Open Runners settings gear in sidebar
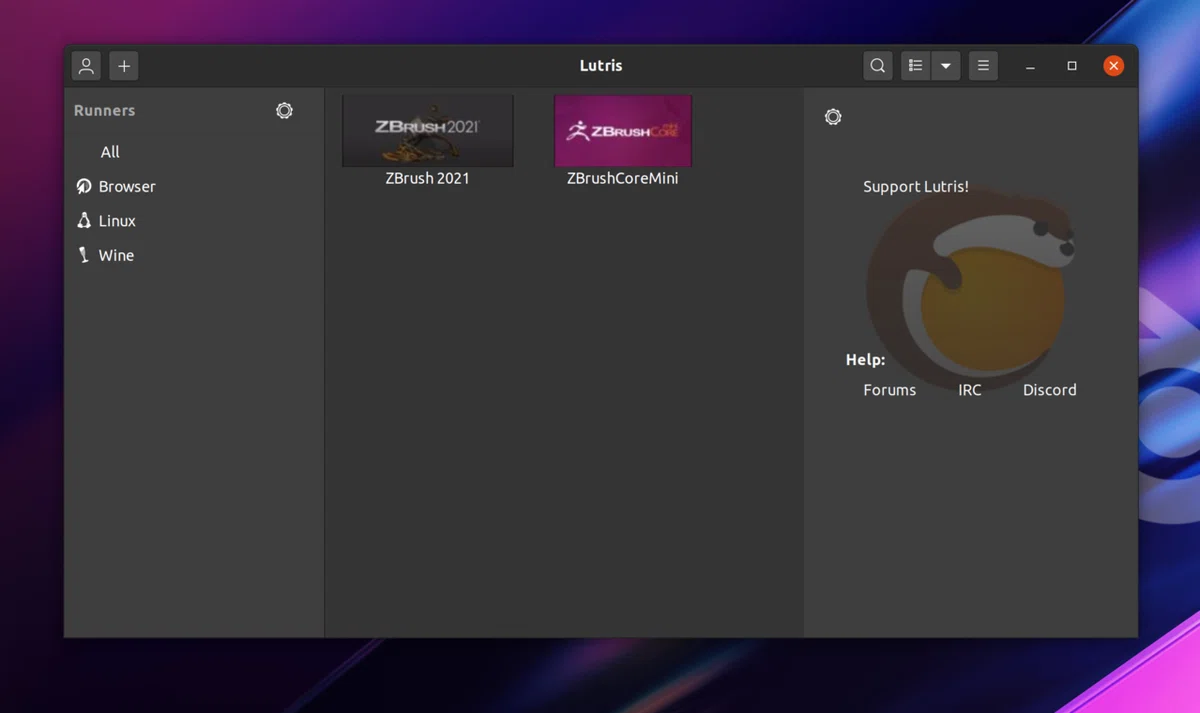Viewport: 1200px width, 713px height. 284,110
